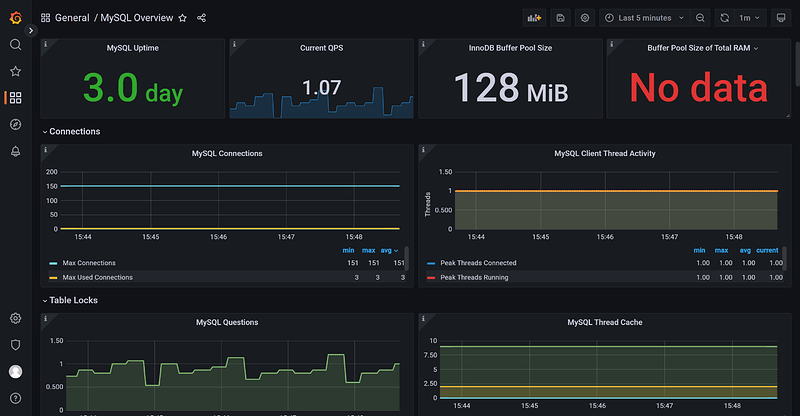Open the General folder breadcrumb
This screenshot has height=416, width=800.
pos(72,18)
